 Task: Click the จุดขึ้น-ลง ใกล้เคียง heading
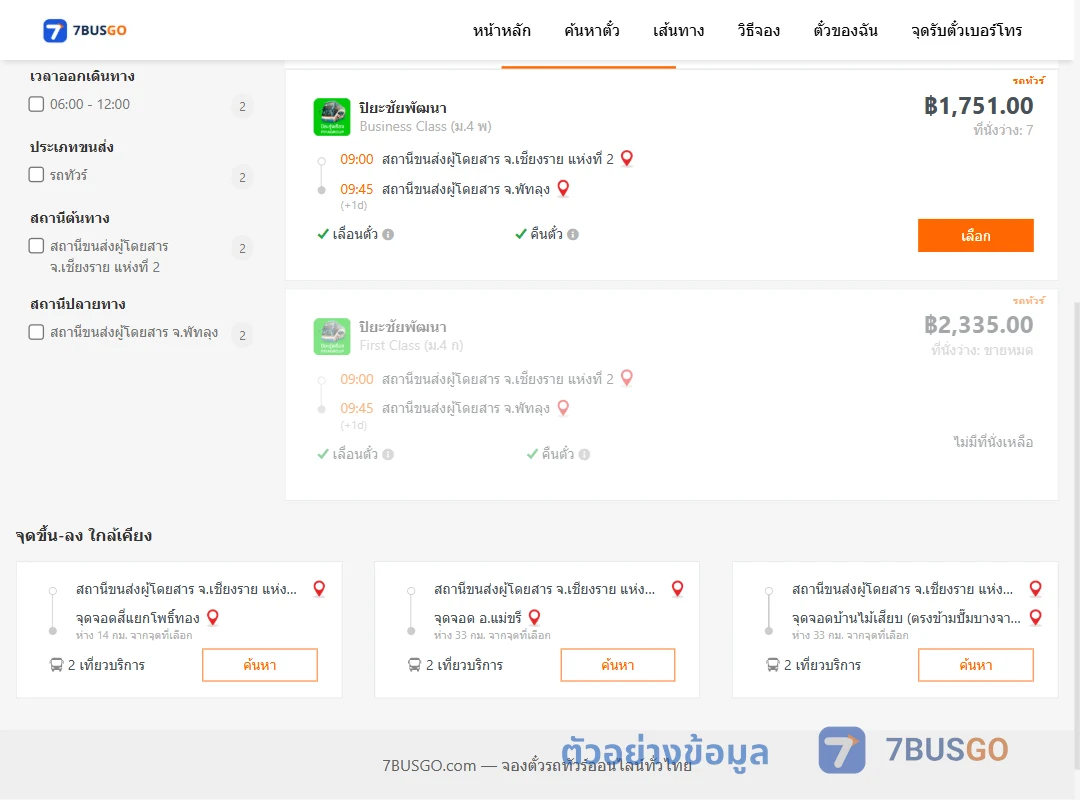84,535
